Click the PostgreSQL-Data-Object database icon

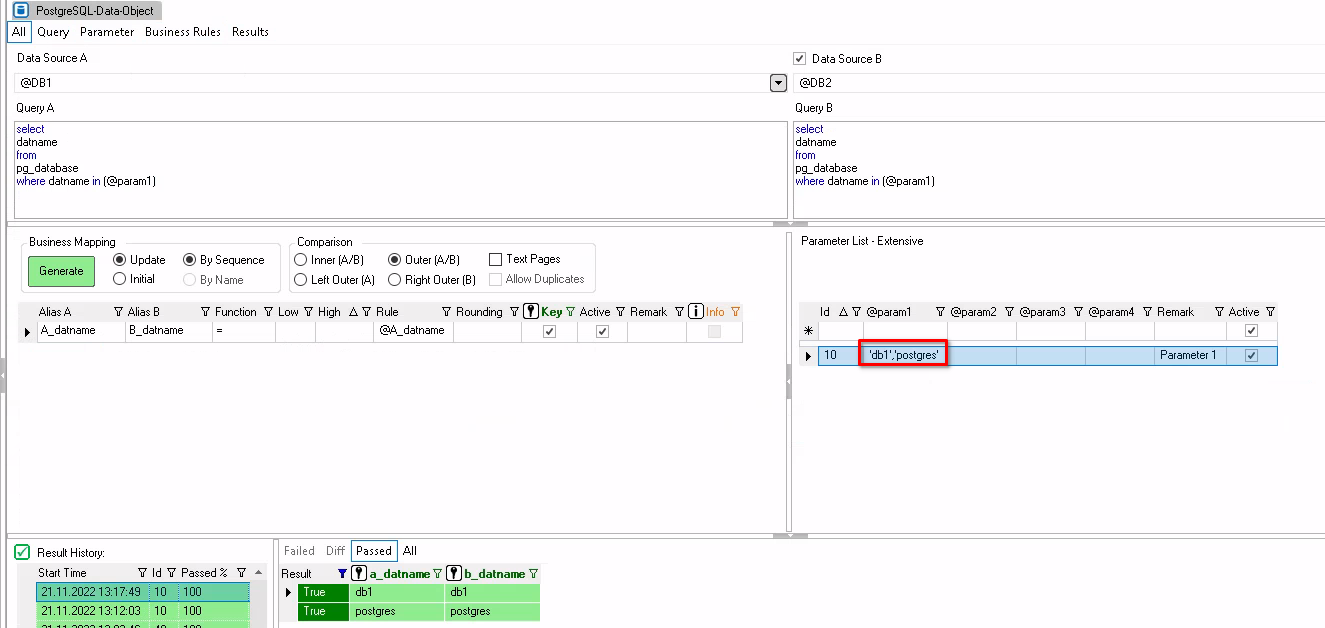[20, 10]
